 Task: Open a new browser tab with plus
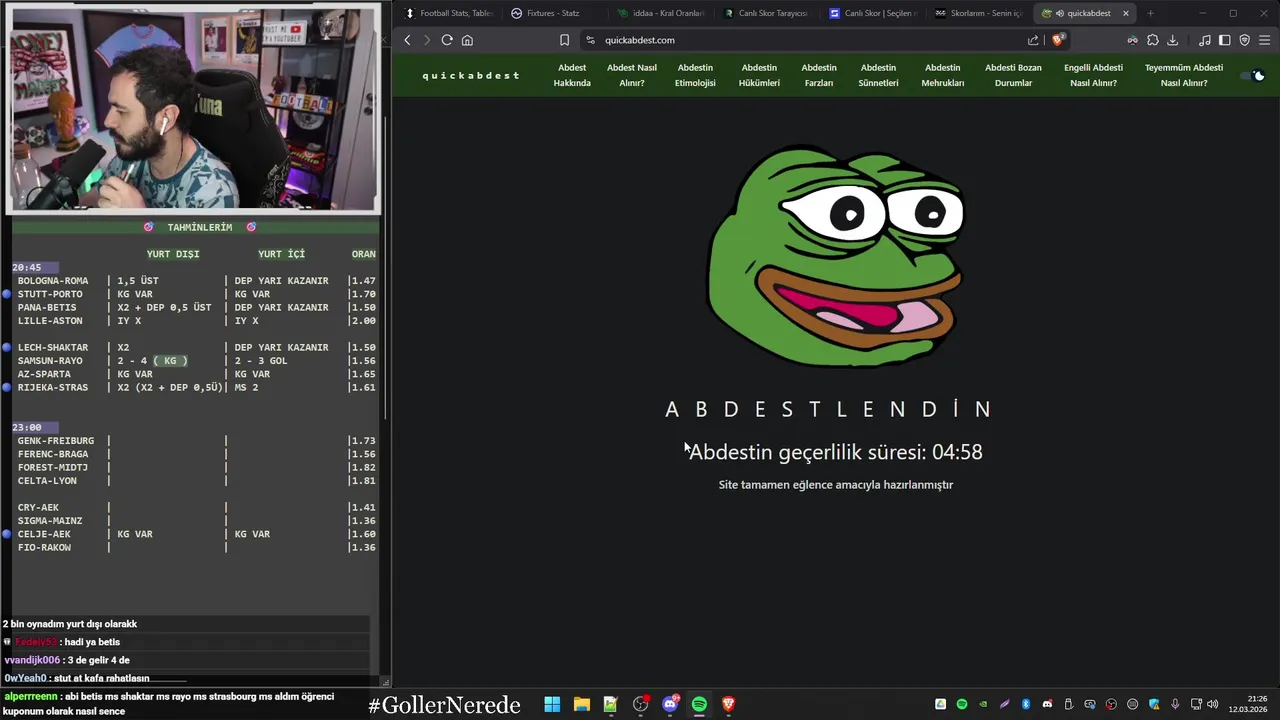1150,13
